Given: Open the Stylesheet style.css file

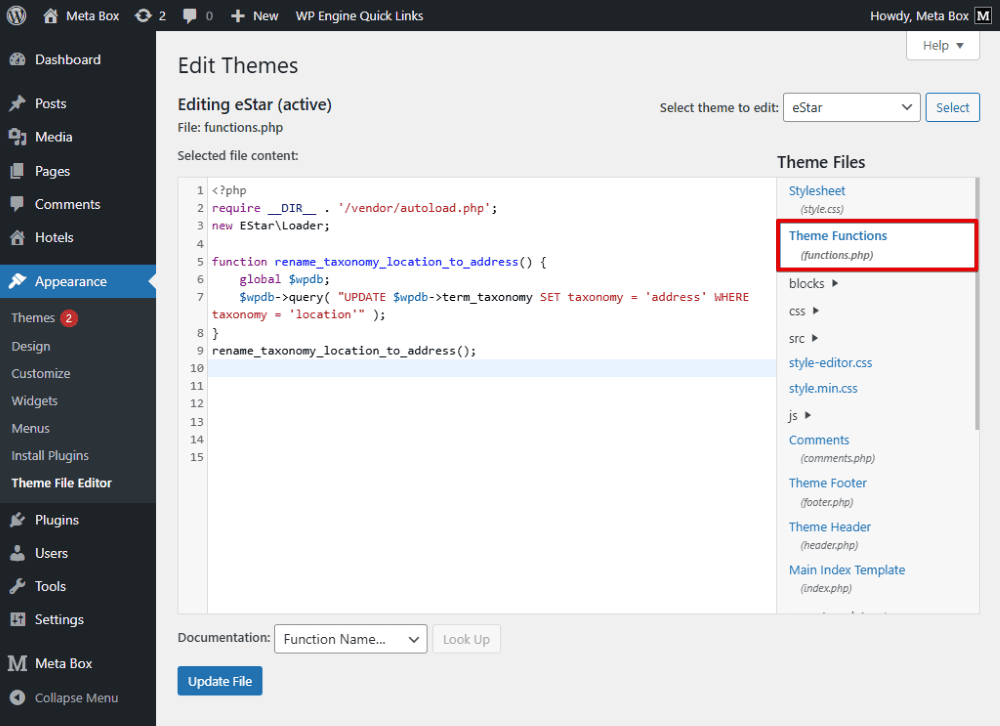Looking at the screenshot, I should (x=816, y=190).
